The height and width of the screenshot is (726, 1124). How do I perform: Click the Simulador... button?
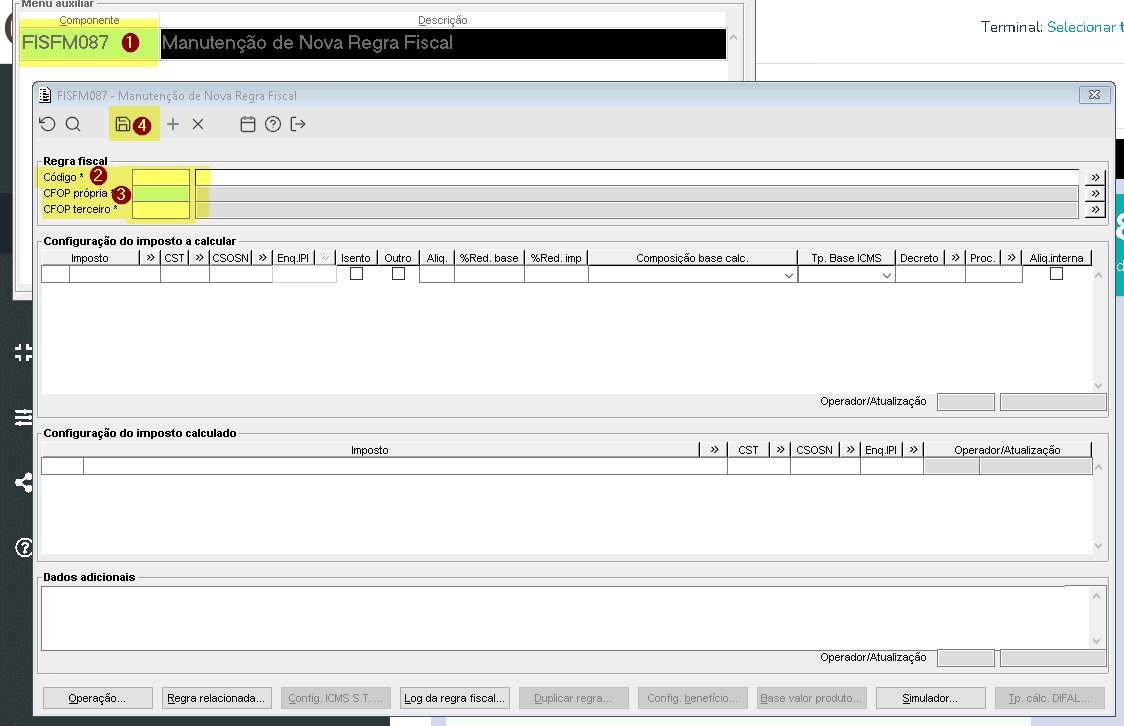tap(930, 698)
